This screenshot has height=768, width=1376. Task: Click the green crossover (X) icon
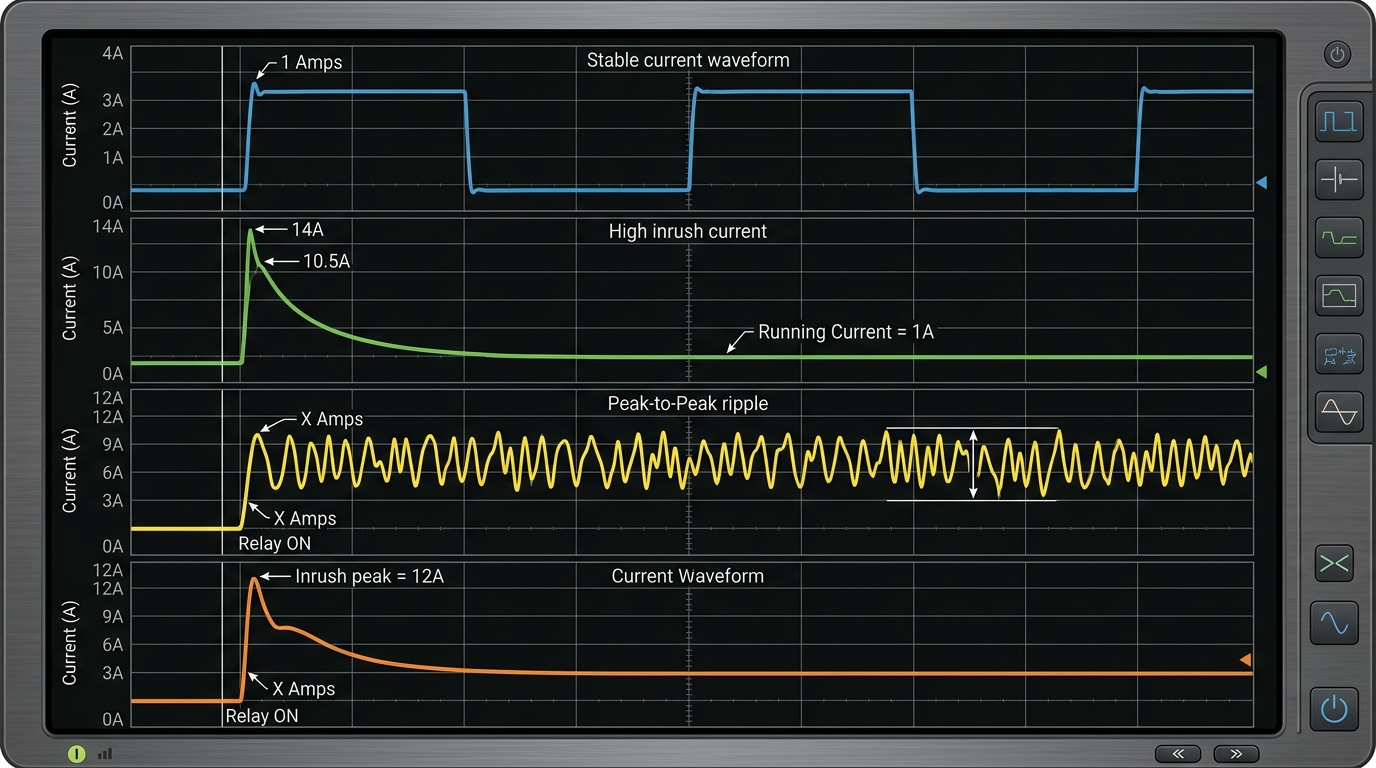click(x=1334, y=563)
